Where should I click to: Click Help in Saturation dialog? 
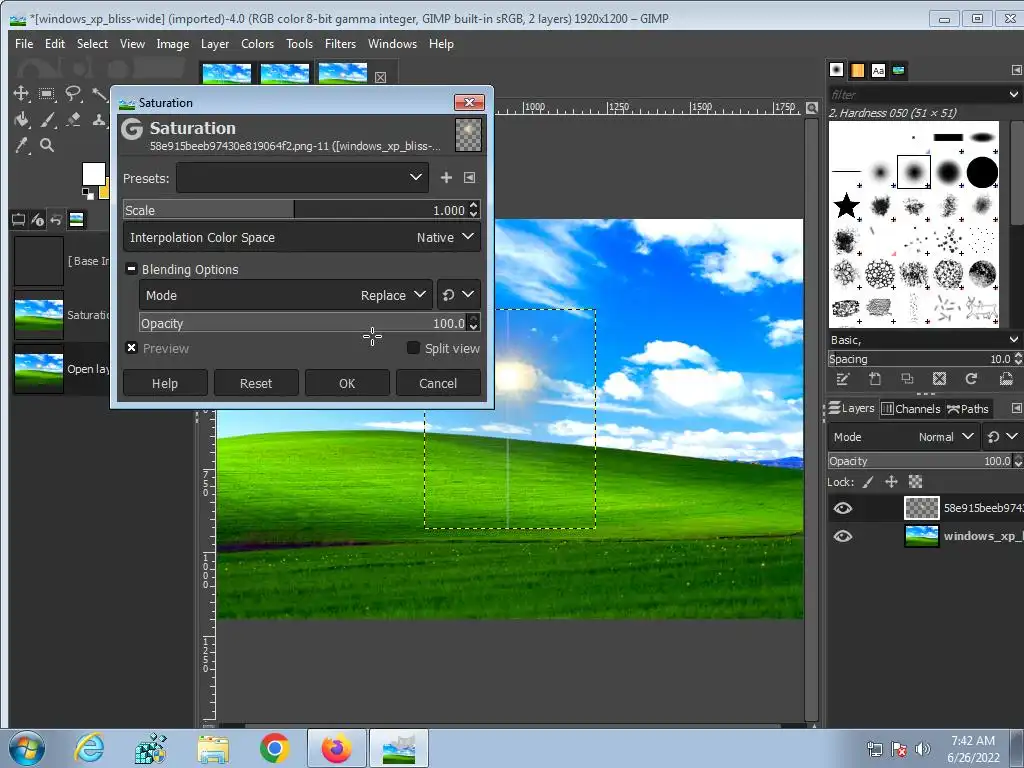tap(165, 383)
